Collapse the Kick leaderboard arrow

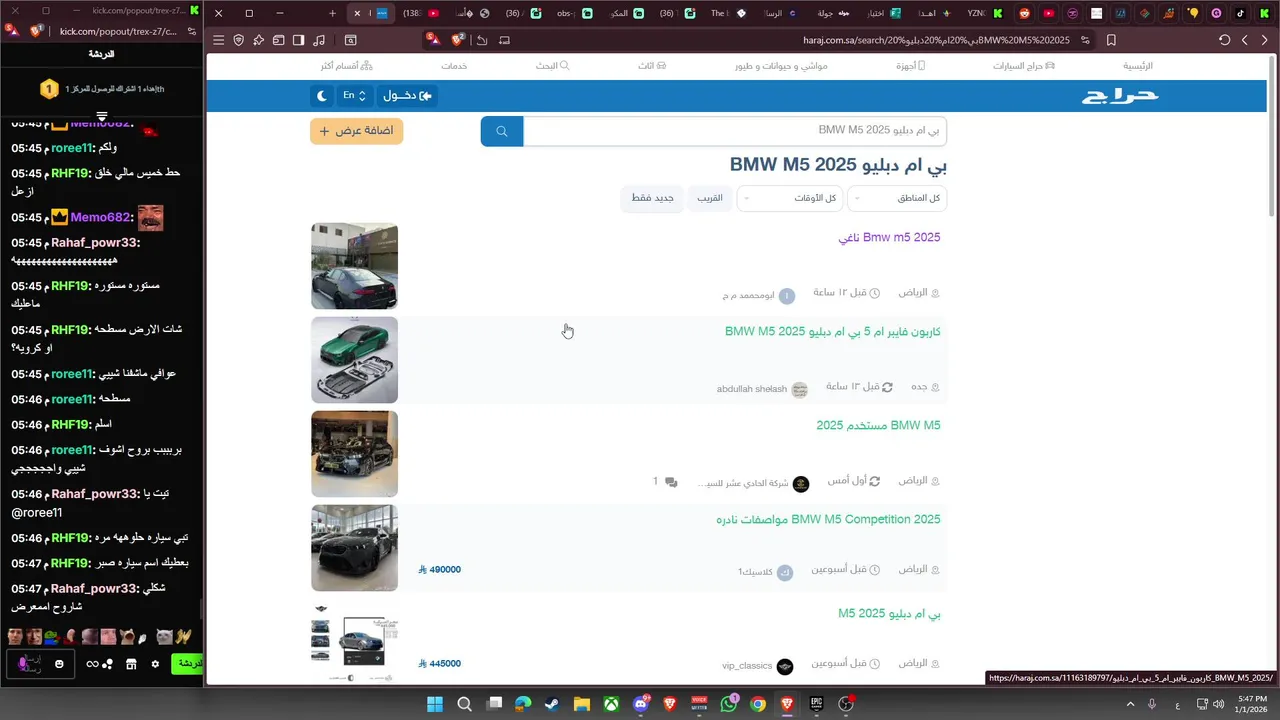pyautogui.click(x=102, y=117)
